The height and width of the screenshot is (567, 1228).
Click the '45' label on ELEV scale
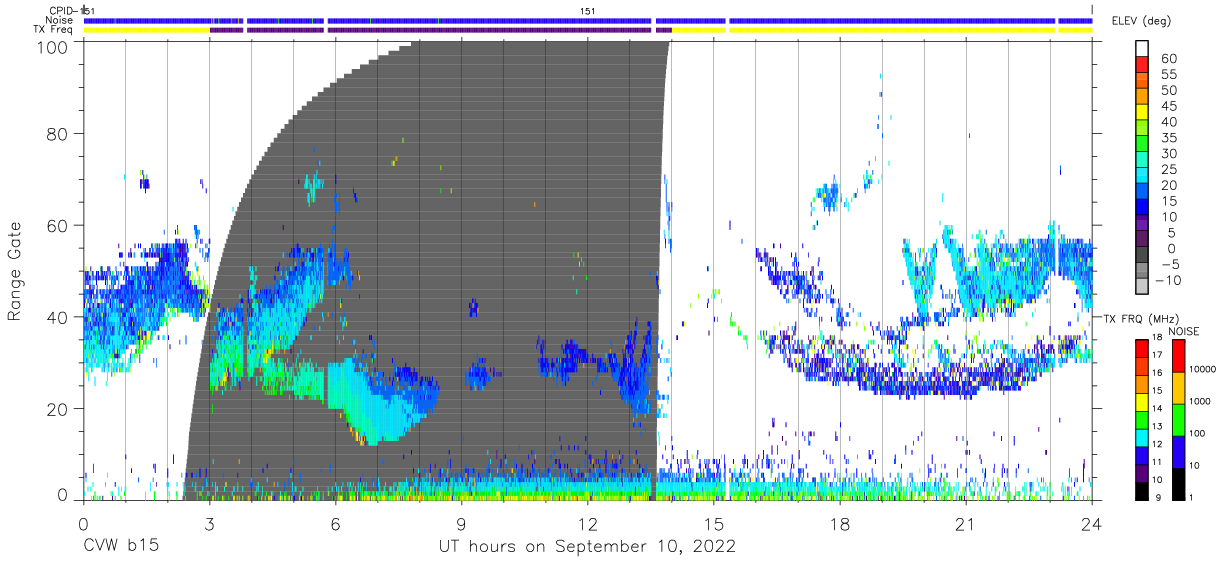pos(1169,106)
